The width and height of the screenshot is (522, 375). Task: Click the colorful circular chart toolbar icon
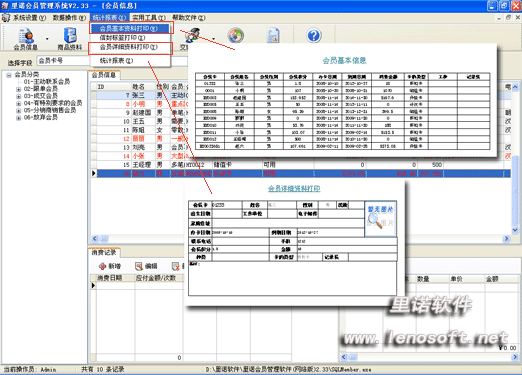[236, 35]
